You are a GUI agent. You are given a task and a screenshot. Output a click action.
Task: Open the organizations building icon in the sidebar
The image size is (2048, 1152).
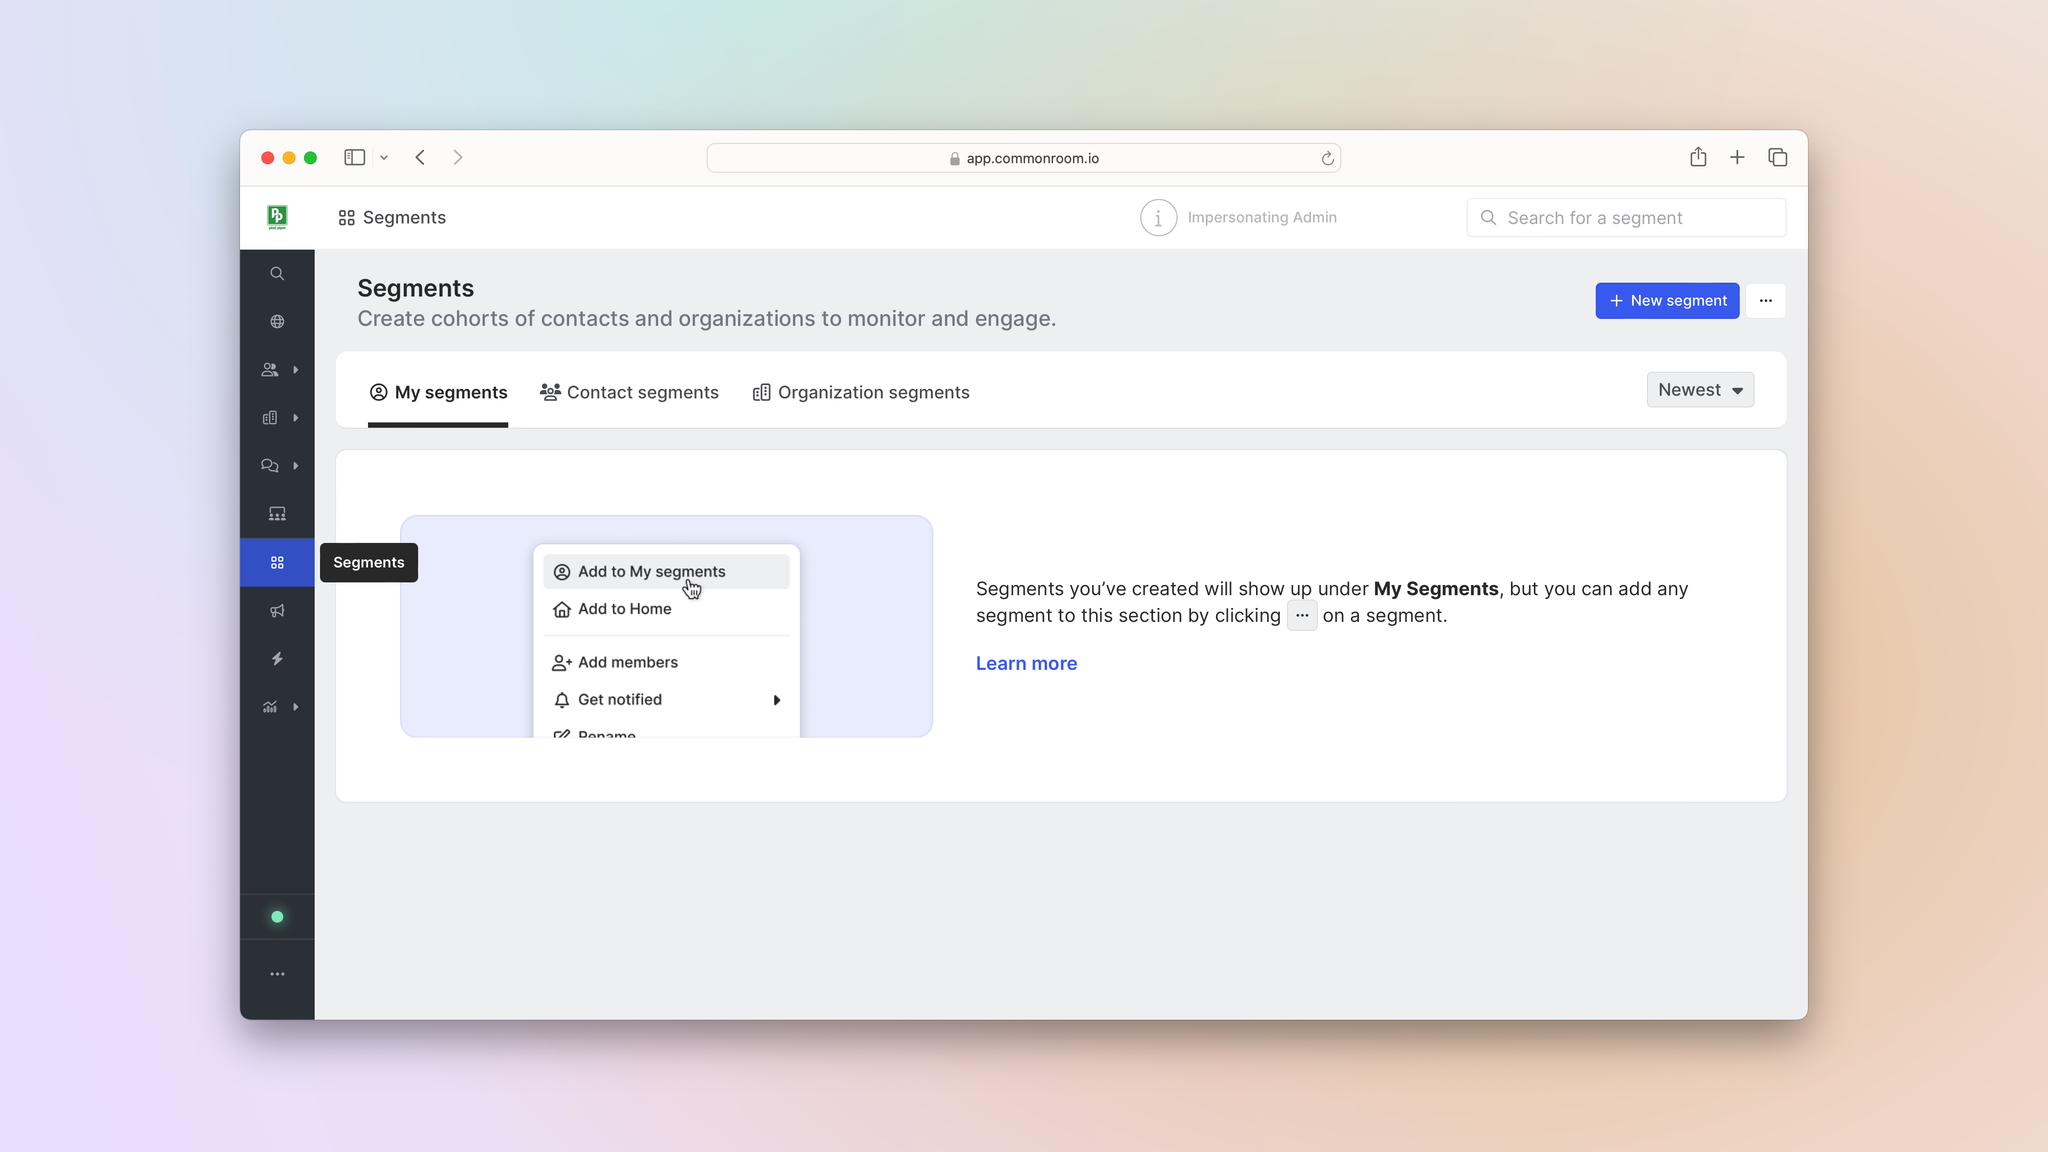click(270, 417)
